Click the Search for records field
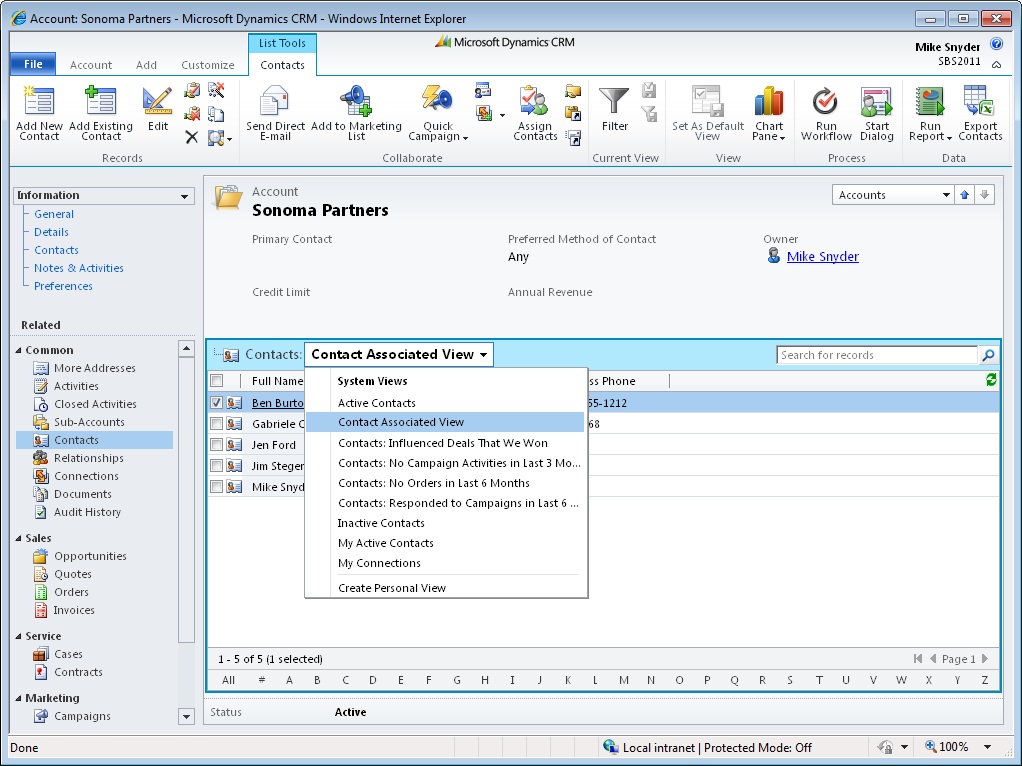Screen dimensions: 1022x766 click(x=875, y=354)
